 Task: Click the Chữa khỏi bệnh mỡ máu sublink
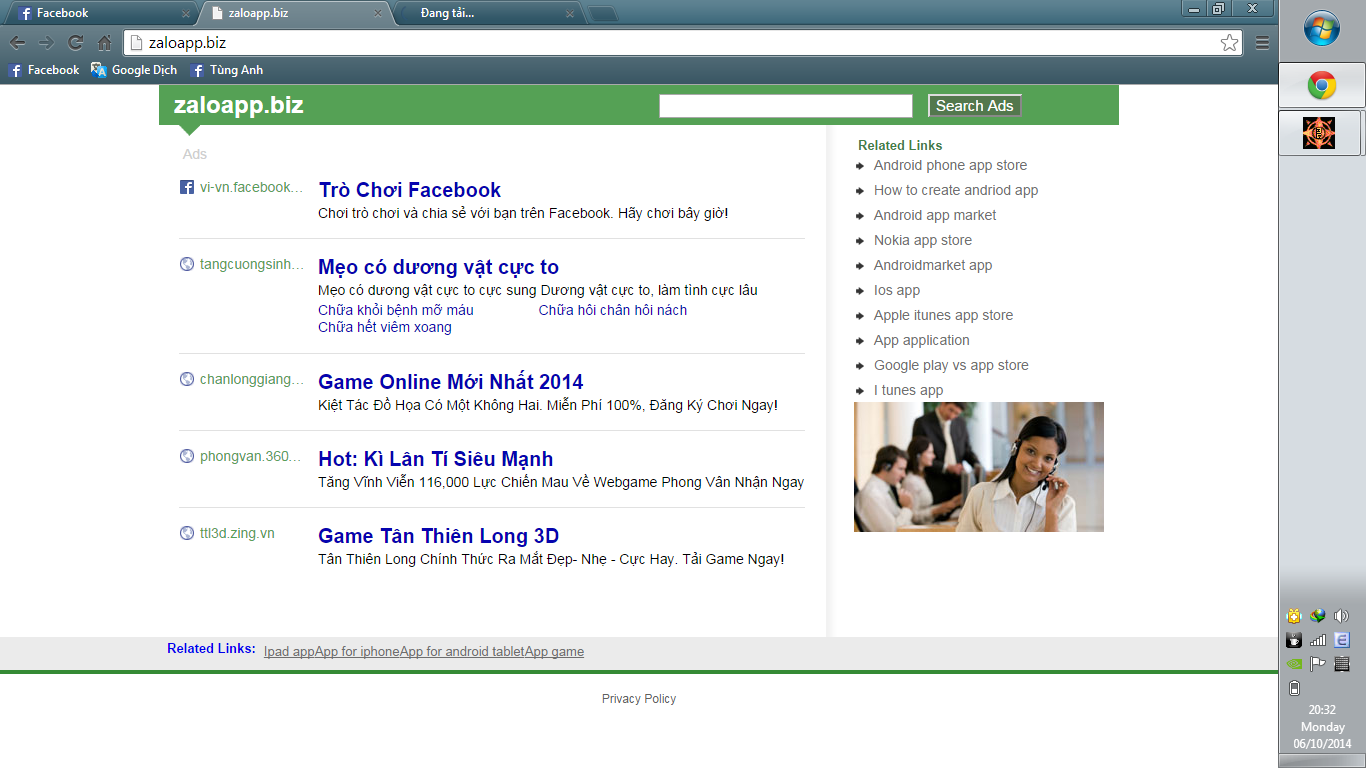click(x=396, y=310)
